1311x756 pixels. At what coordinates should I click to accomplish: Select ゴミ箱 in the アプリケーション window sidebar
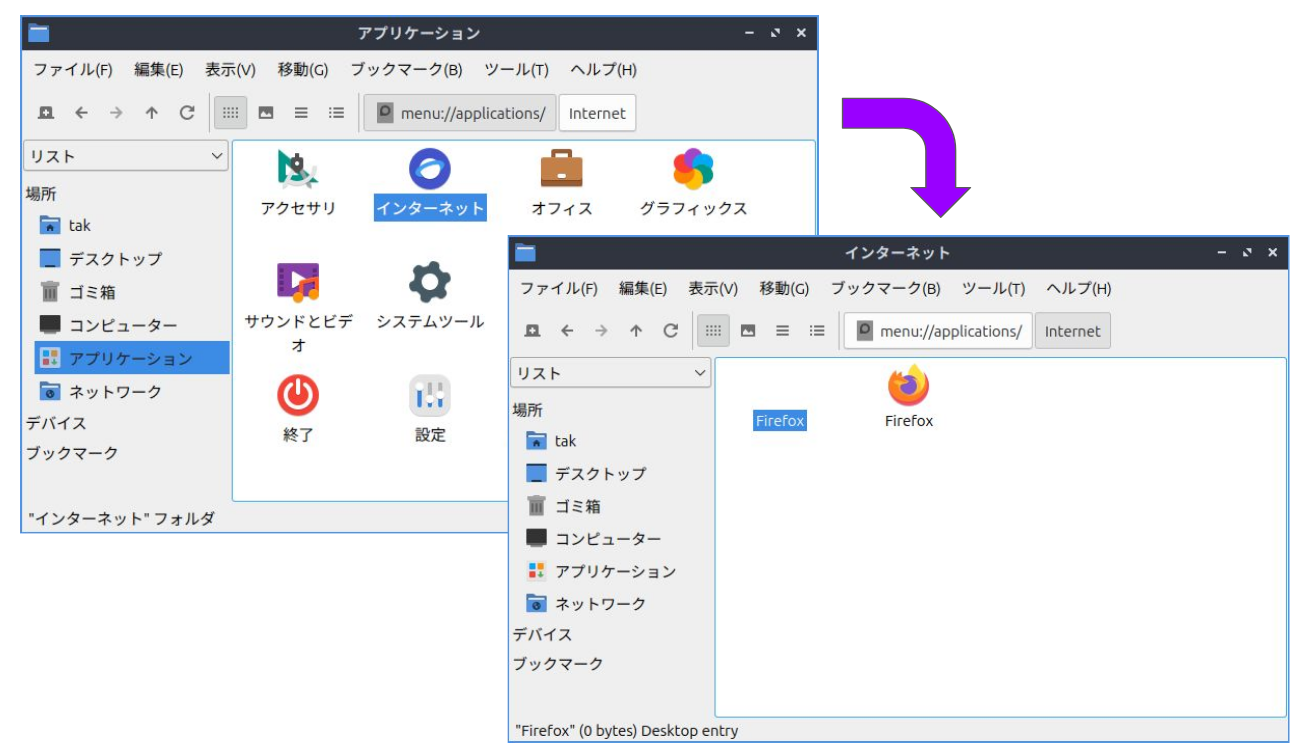[x=92, y=292]
